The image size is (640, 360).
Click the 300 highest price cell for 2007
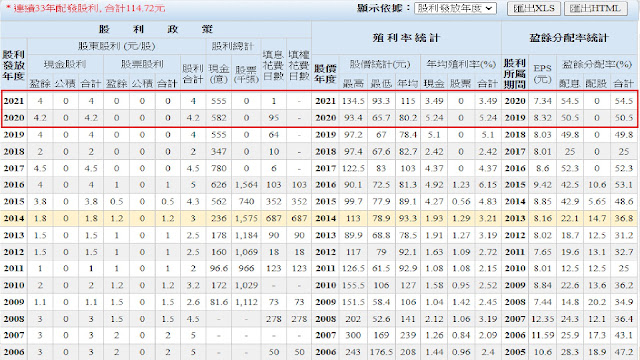(x=353, y=336)
